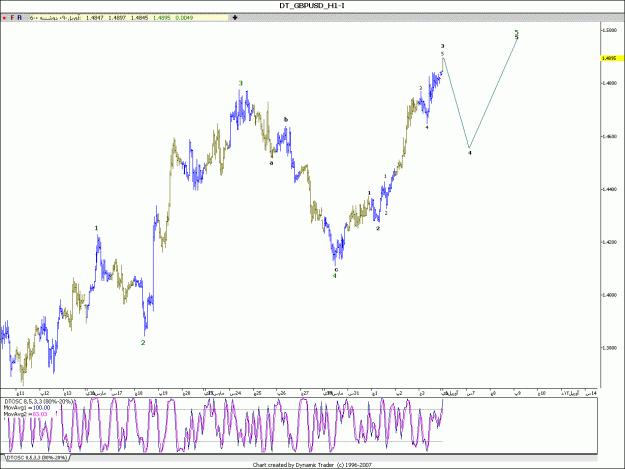Click 1.5000 on the price axis

click(x=609, y=30)
